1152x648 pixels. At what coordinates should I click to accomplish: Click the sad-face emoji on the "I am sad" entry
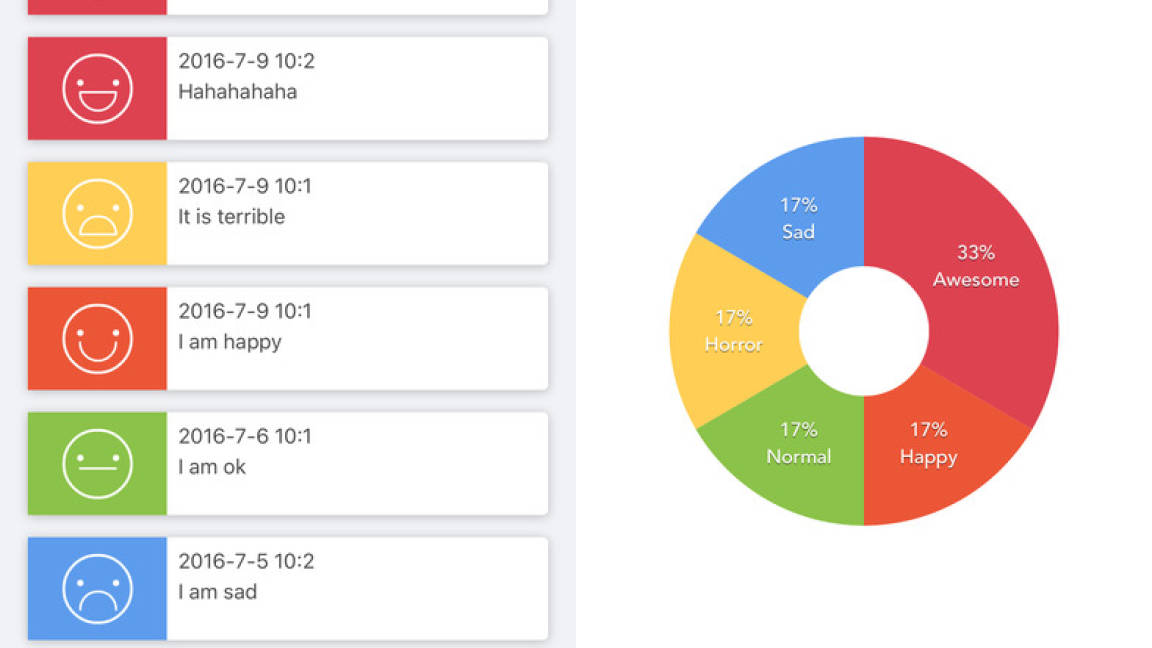pos(96,588)
